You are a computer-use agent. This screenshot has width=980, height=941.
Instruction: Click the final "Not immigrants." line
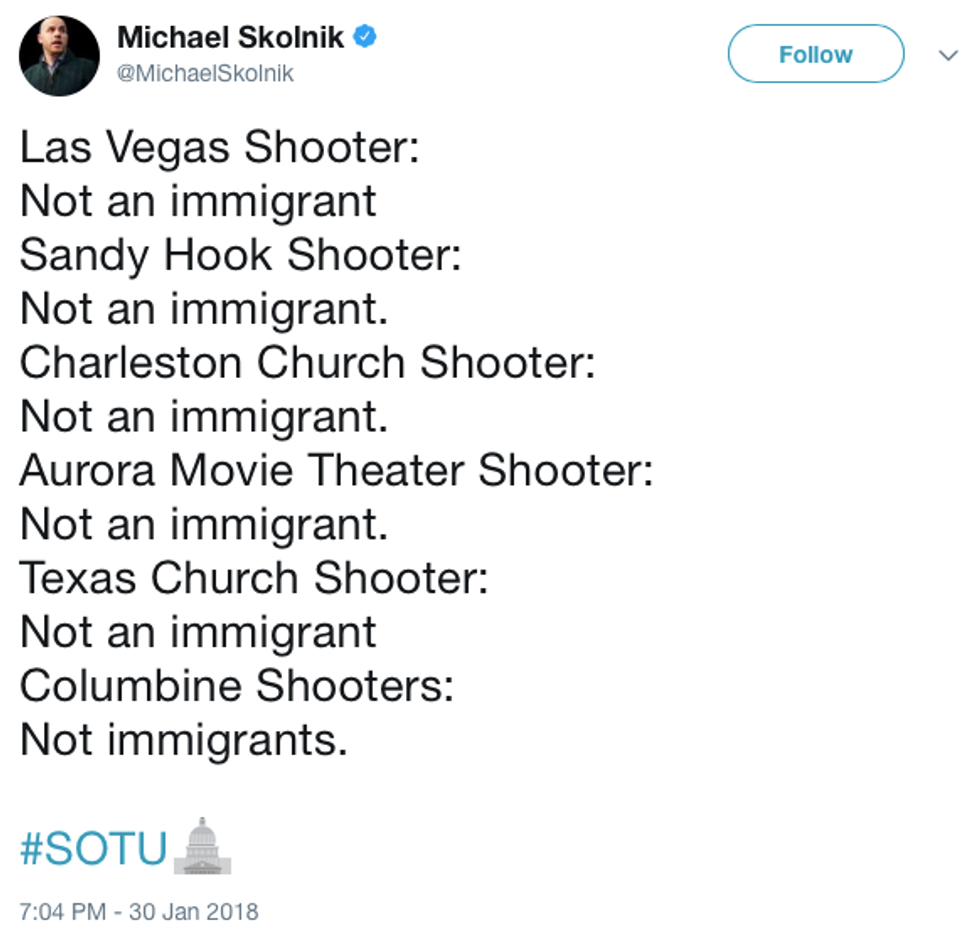point(184,740)
